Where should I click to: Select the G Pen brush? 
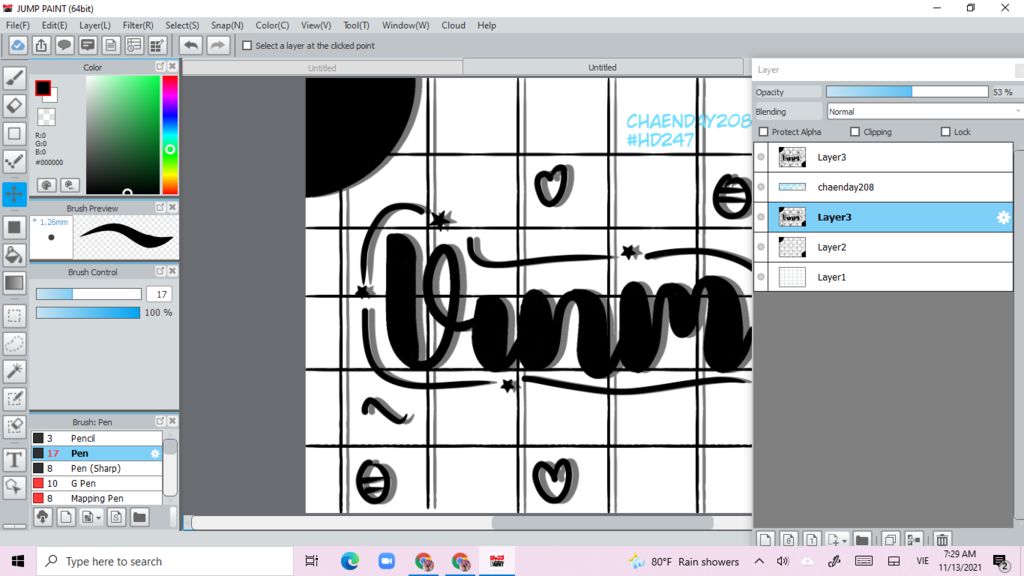(97, 483)
